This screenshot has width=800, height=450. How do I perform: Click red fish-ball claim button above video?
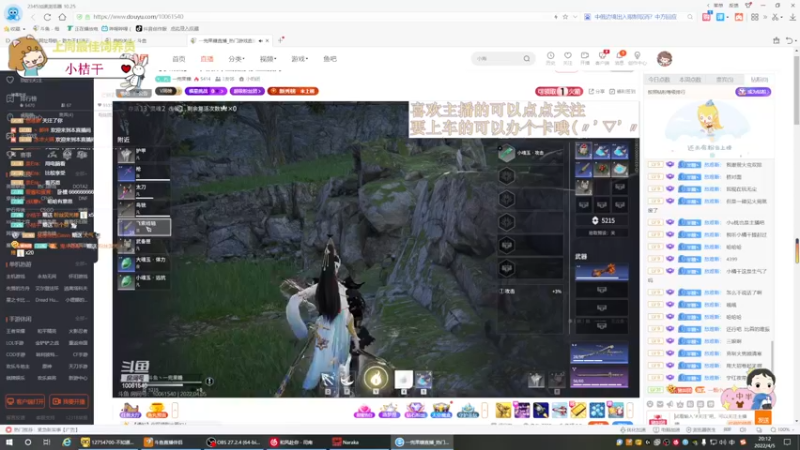559,91
